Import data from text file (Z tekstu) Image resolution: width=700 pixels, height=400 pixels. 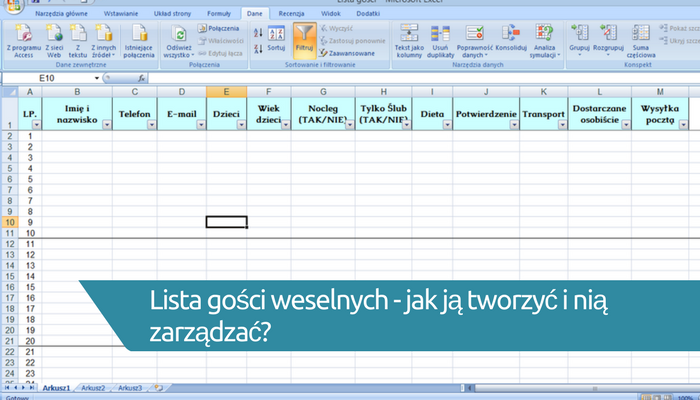pos(78,41)
